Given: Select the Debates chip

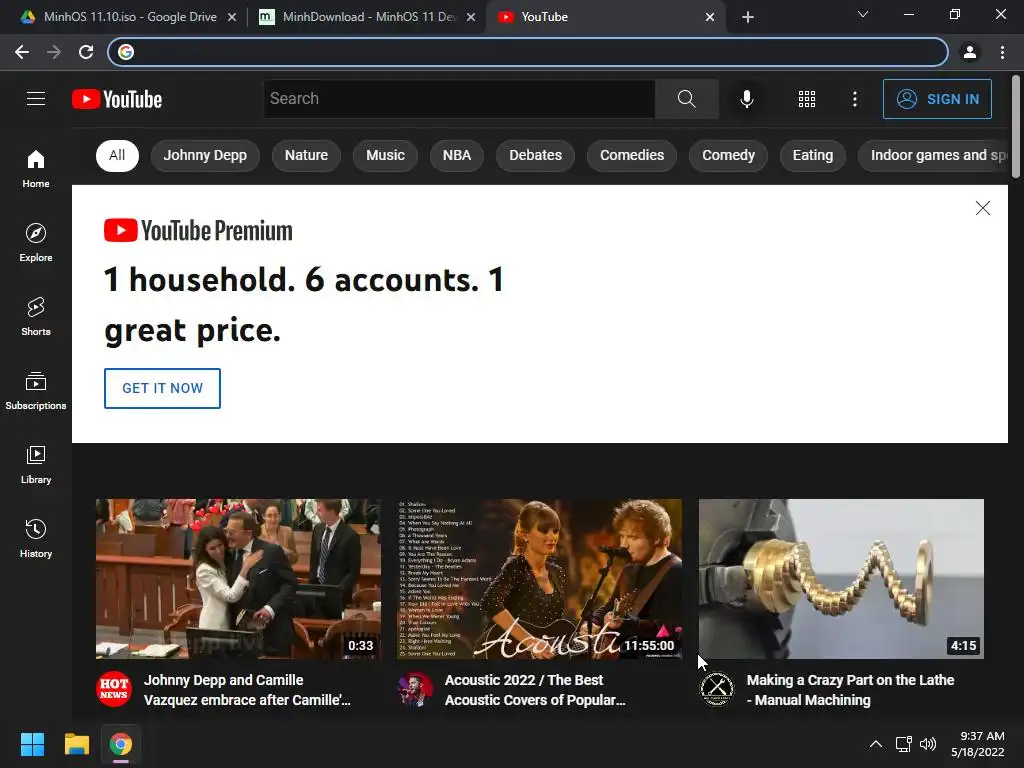Looking at the screenshot, I should (x=536, y=155).
